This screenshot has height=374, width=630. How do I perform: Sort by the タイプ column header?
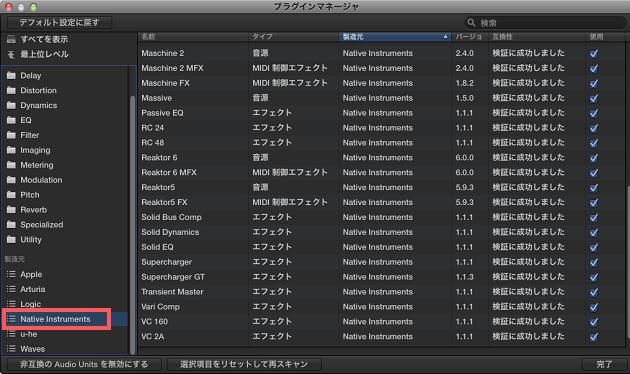(x=294, y=37)
